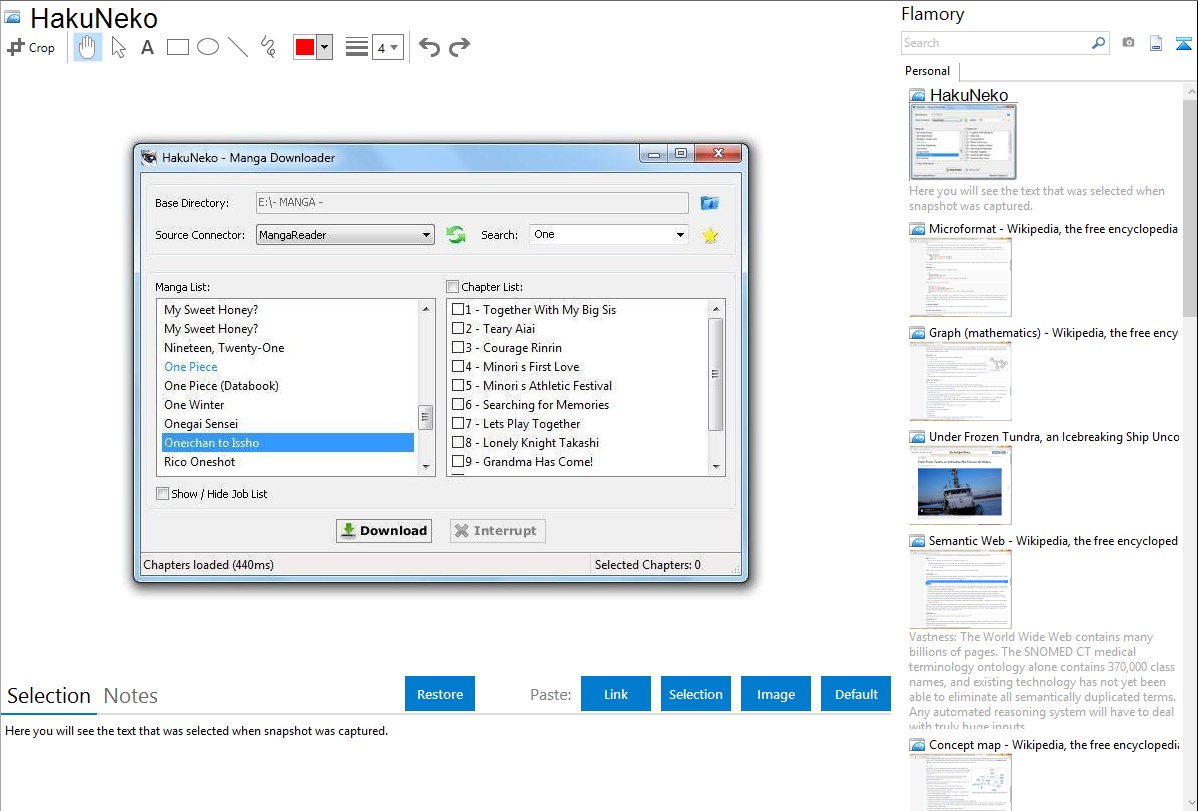
Task: Open the Under Frozen Tundra ship thumbnail
Action: [x=960, y=485]
